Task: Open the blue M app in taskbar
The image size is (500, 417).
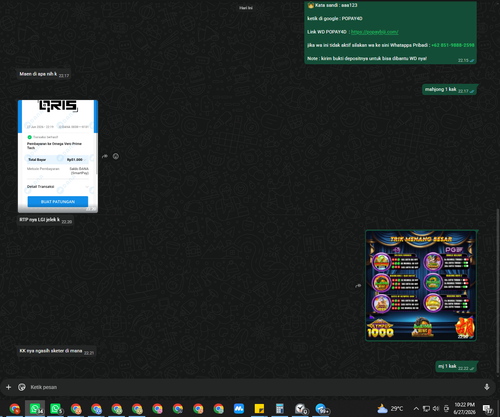Action: click(239, 409)
